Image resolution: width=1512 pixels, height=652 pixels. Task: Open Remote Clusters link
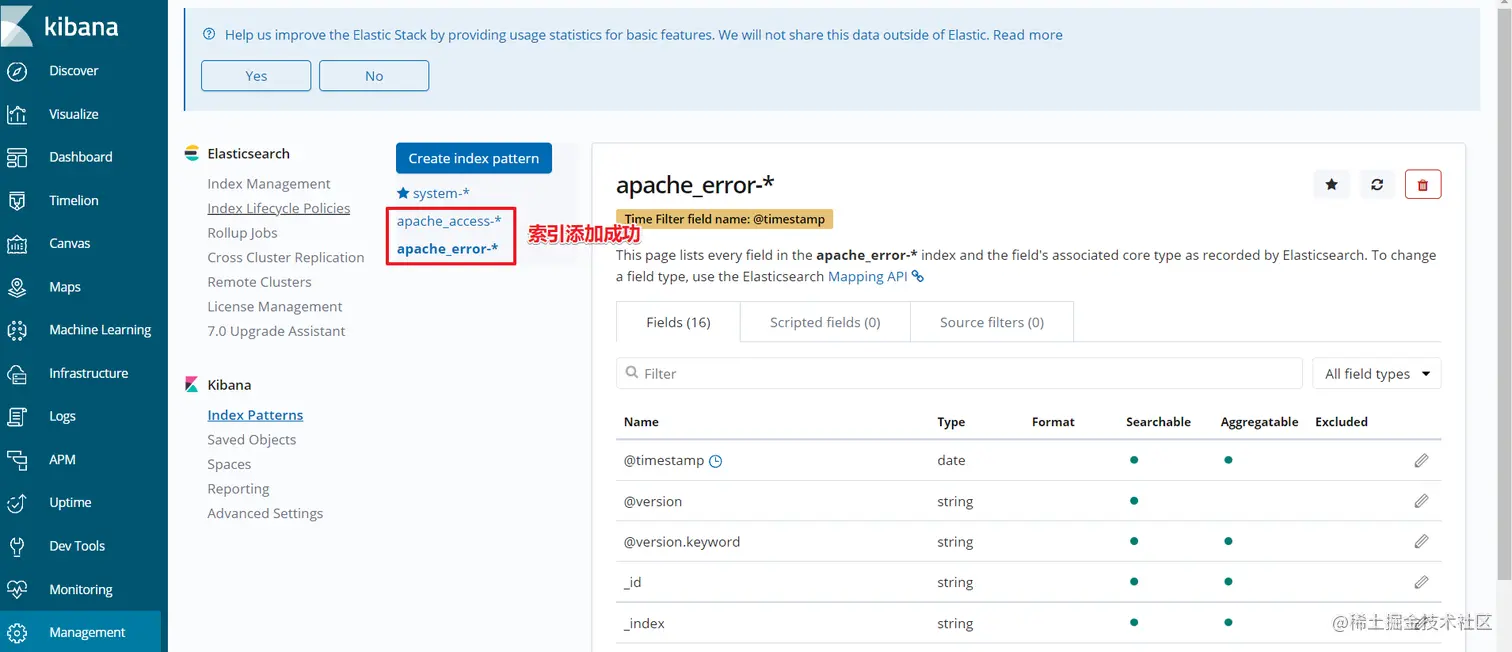point(259,282)
